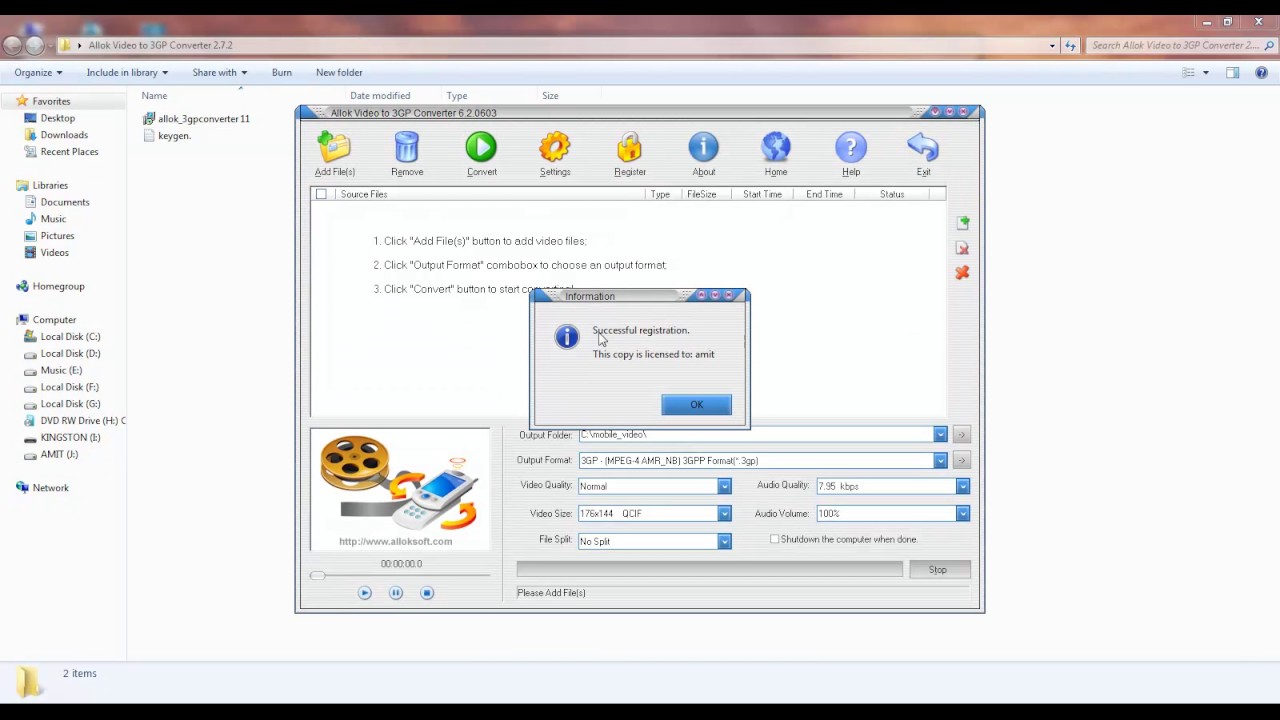The width and height of the screenshot is (1280, 720).
Task: Toggle the Explorer preview pane icon
Action: pos(1233,72)
